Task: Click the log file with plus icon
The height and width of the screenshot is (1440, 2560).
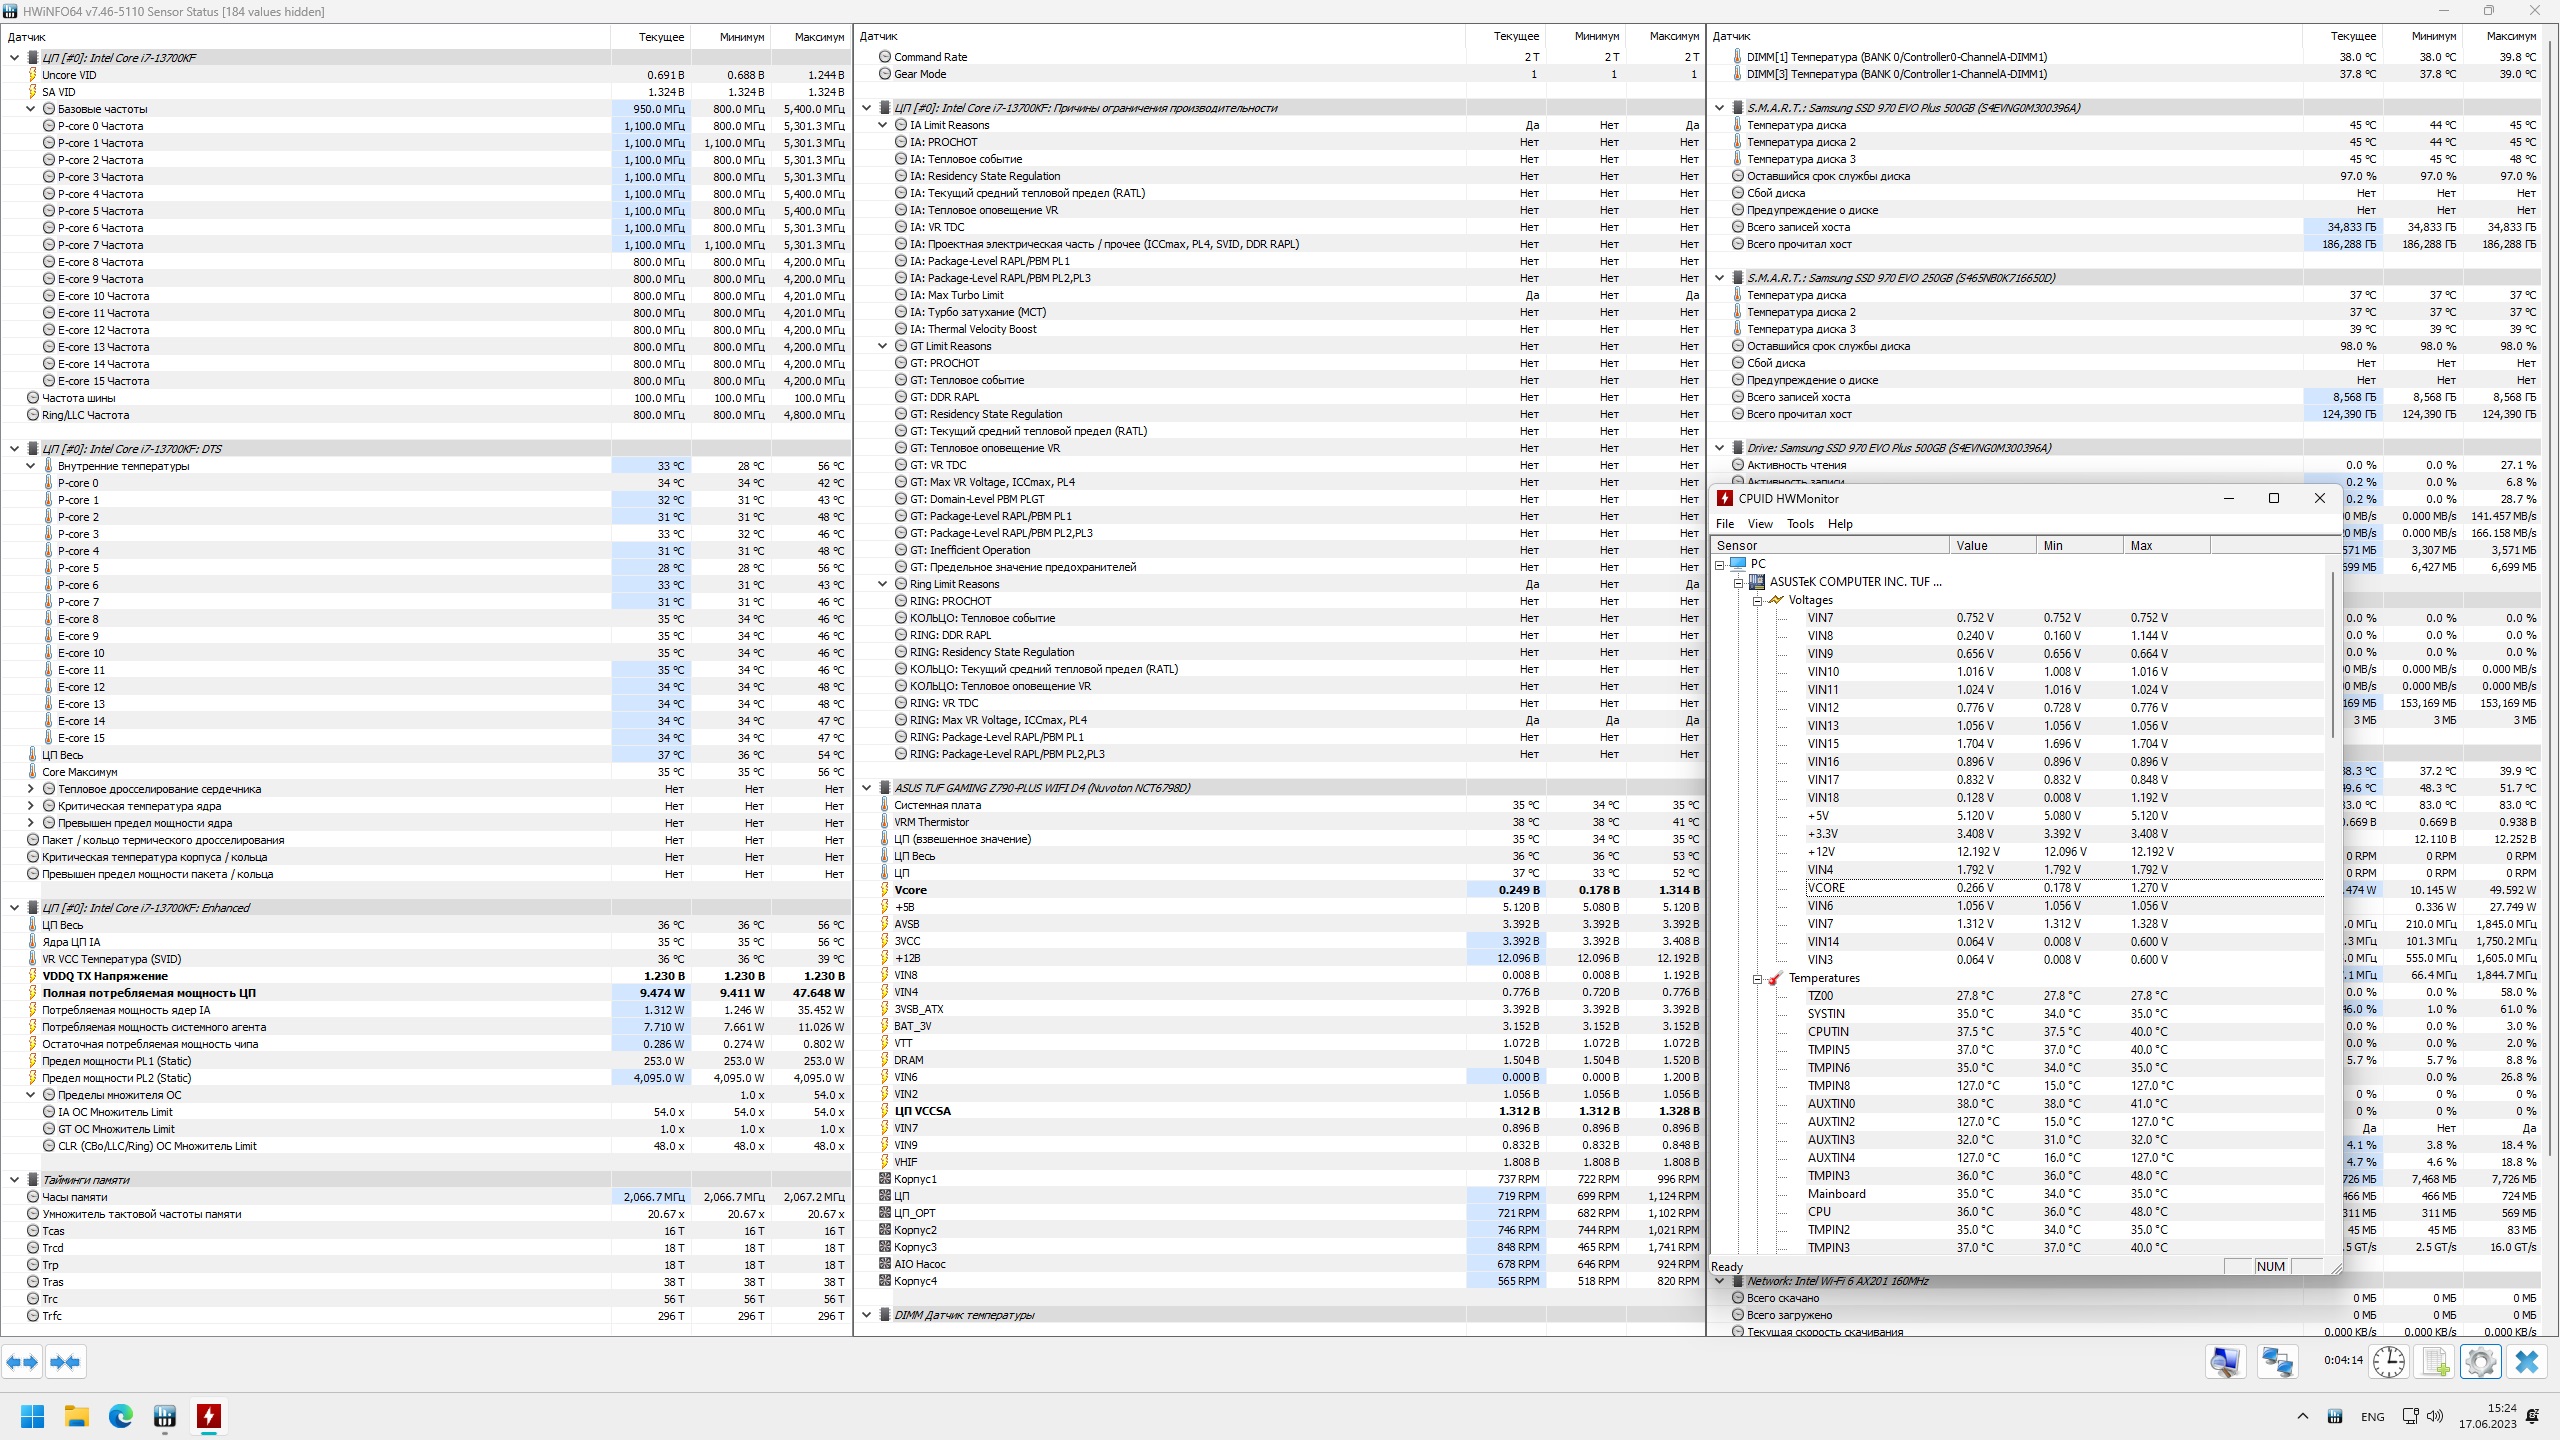Action: (2435, 1362)
